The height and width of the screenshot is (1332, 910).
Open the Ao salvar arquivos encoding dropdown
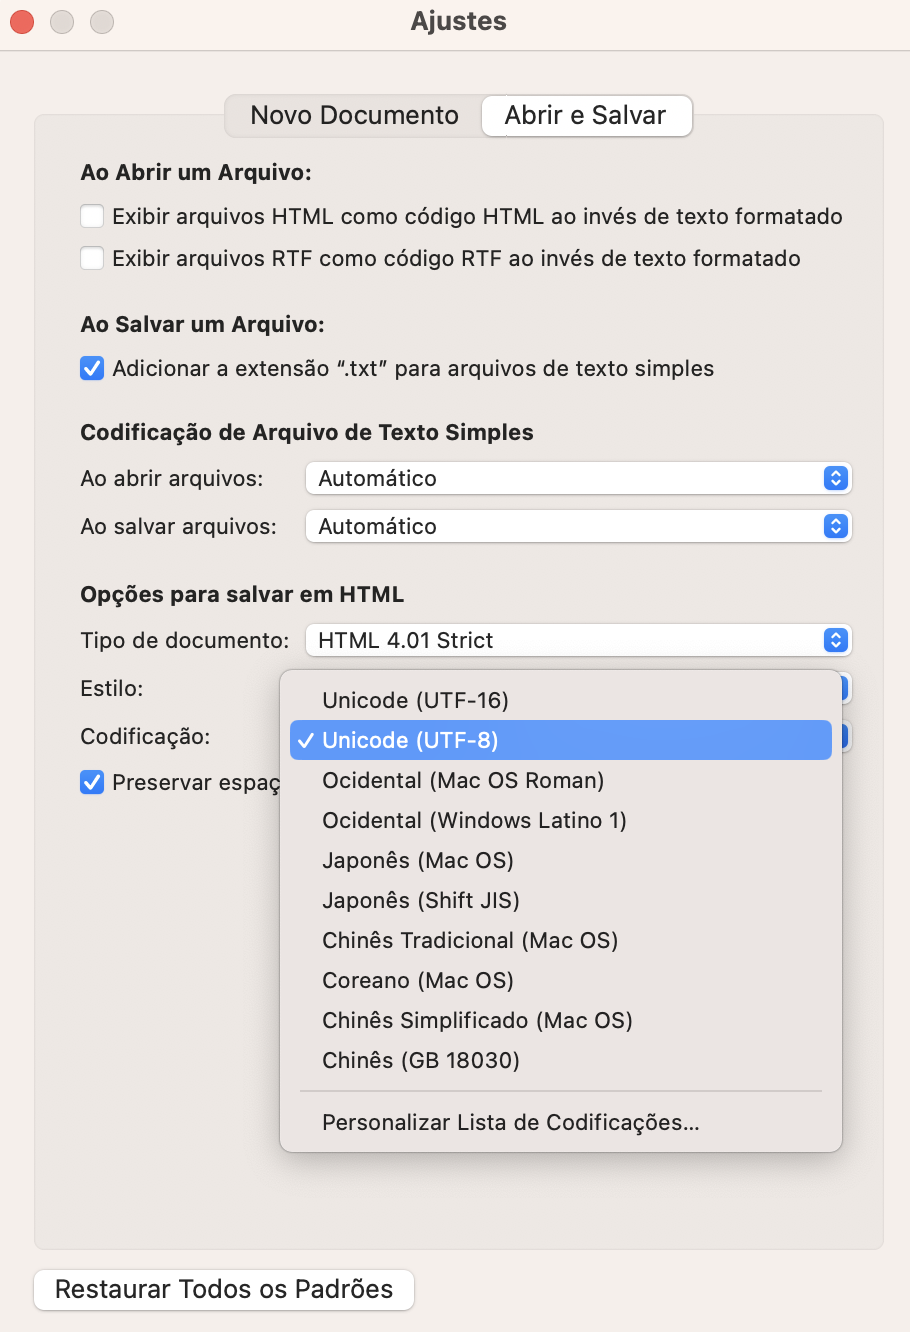pos(577,526)
